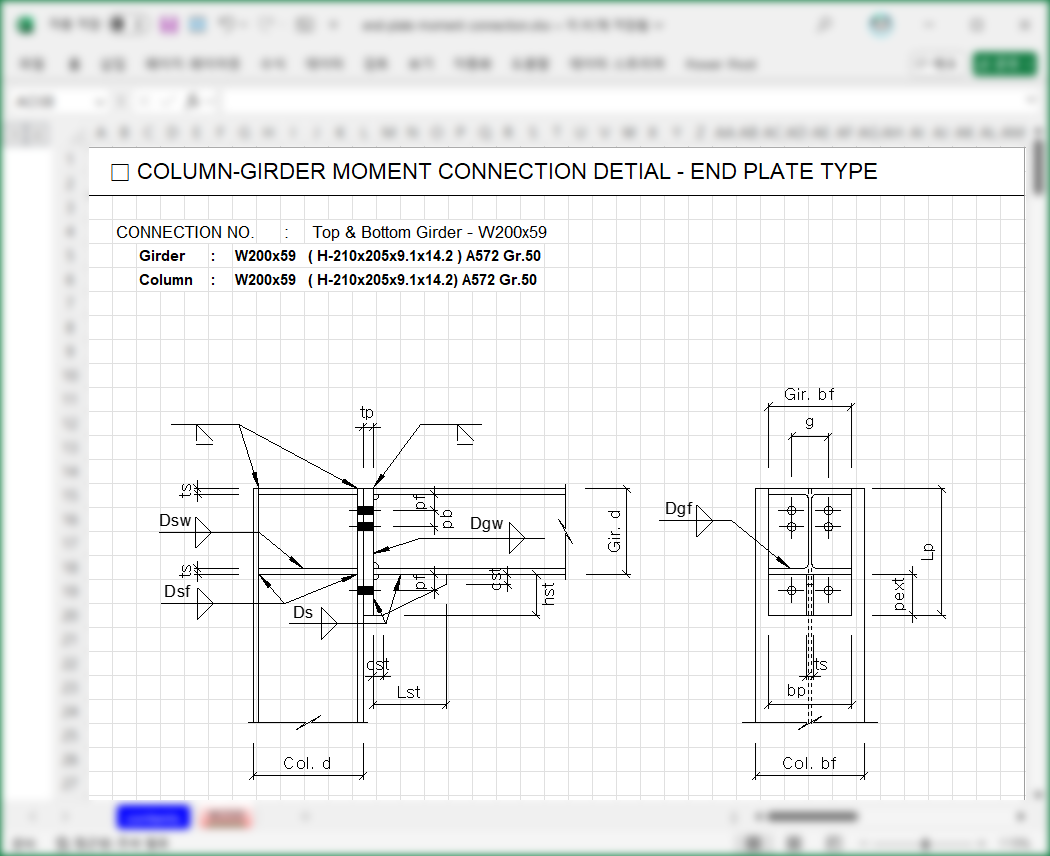Select the Normal view icon in status bar
Image resolution: width=1050 pixels, height=856 pixels.
[755, 841]
